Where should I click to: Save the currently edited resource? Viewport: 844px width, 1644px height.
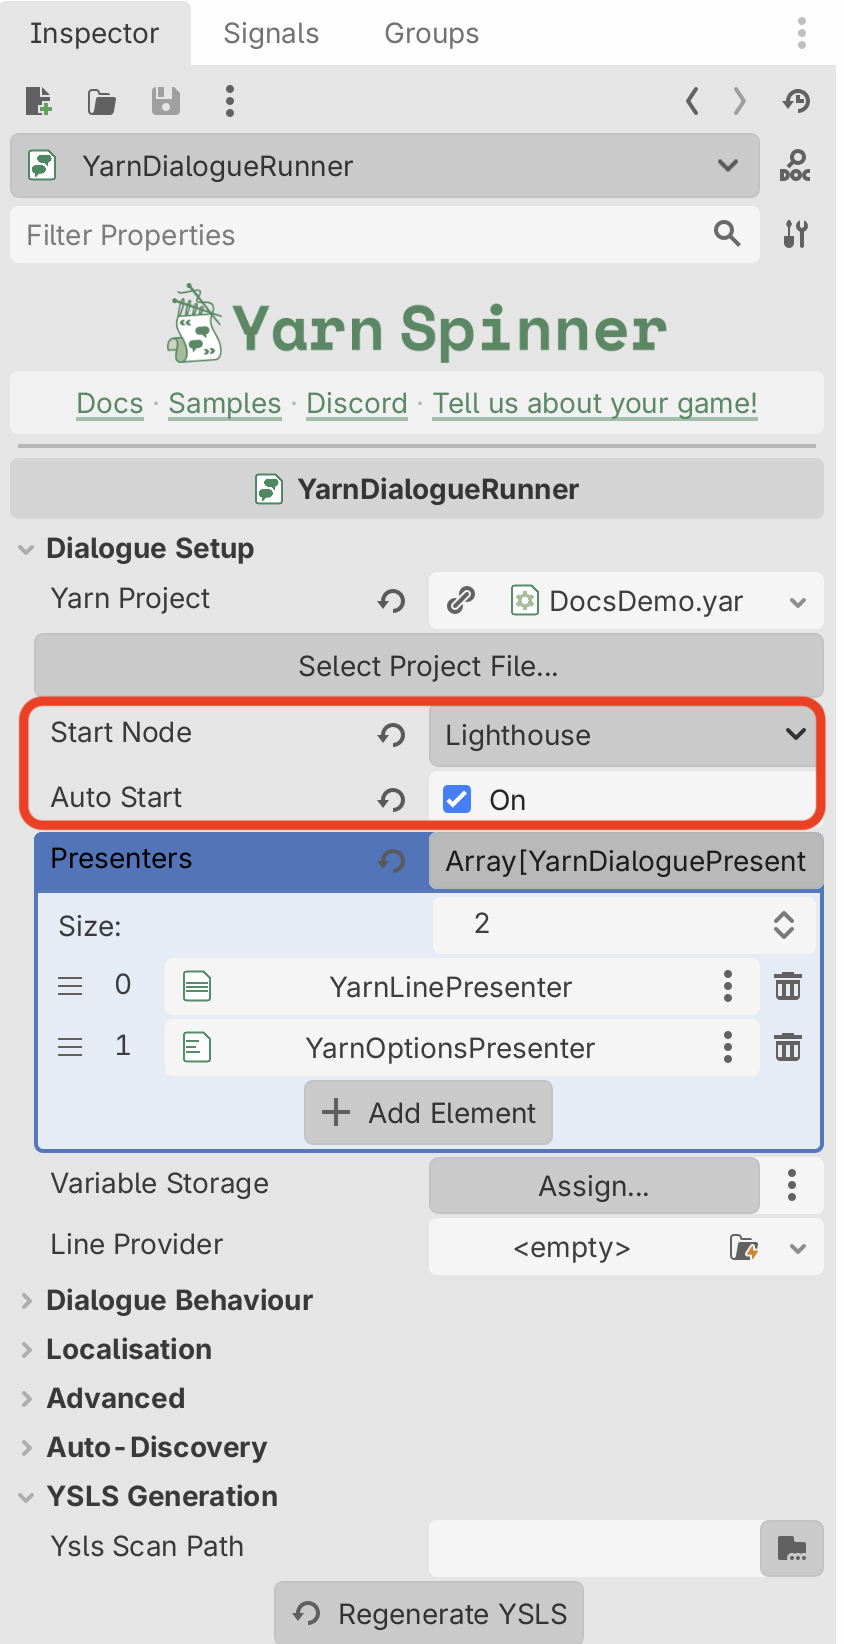165,101
